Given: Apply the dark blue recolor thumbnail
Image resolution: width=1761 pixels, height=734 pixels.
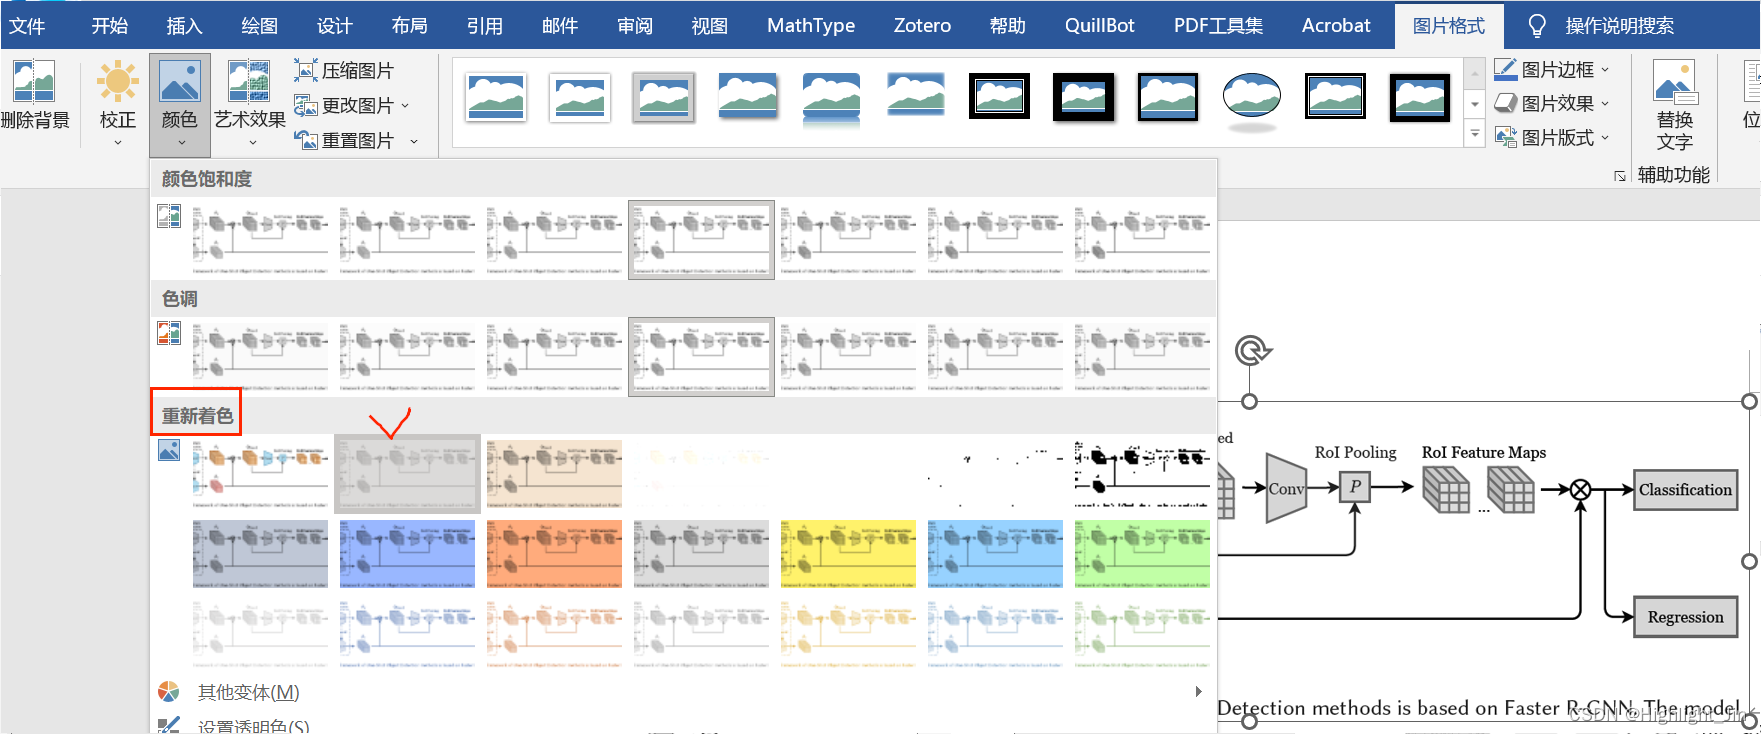Looking at the screenshot, I should [407, 554].
